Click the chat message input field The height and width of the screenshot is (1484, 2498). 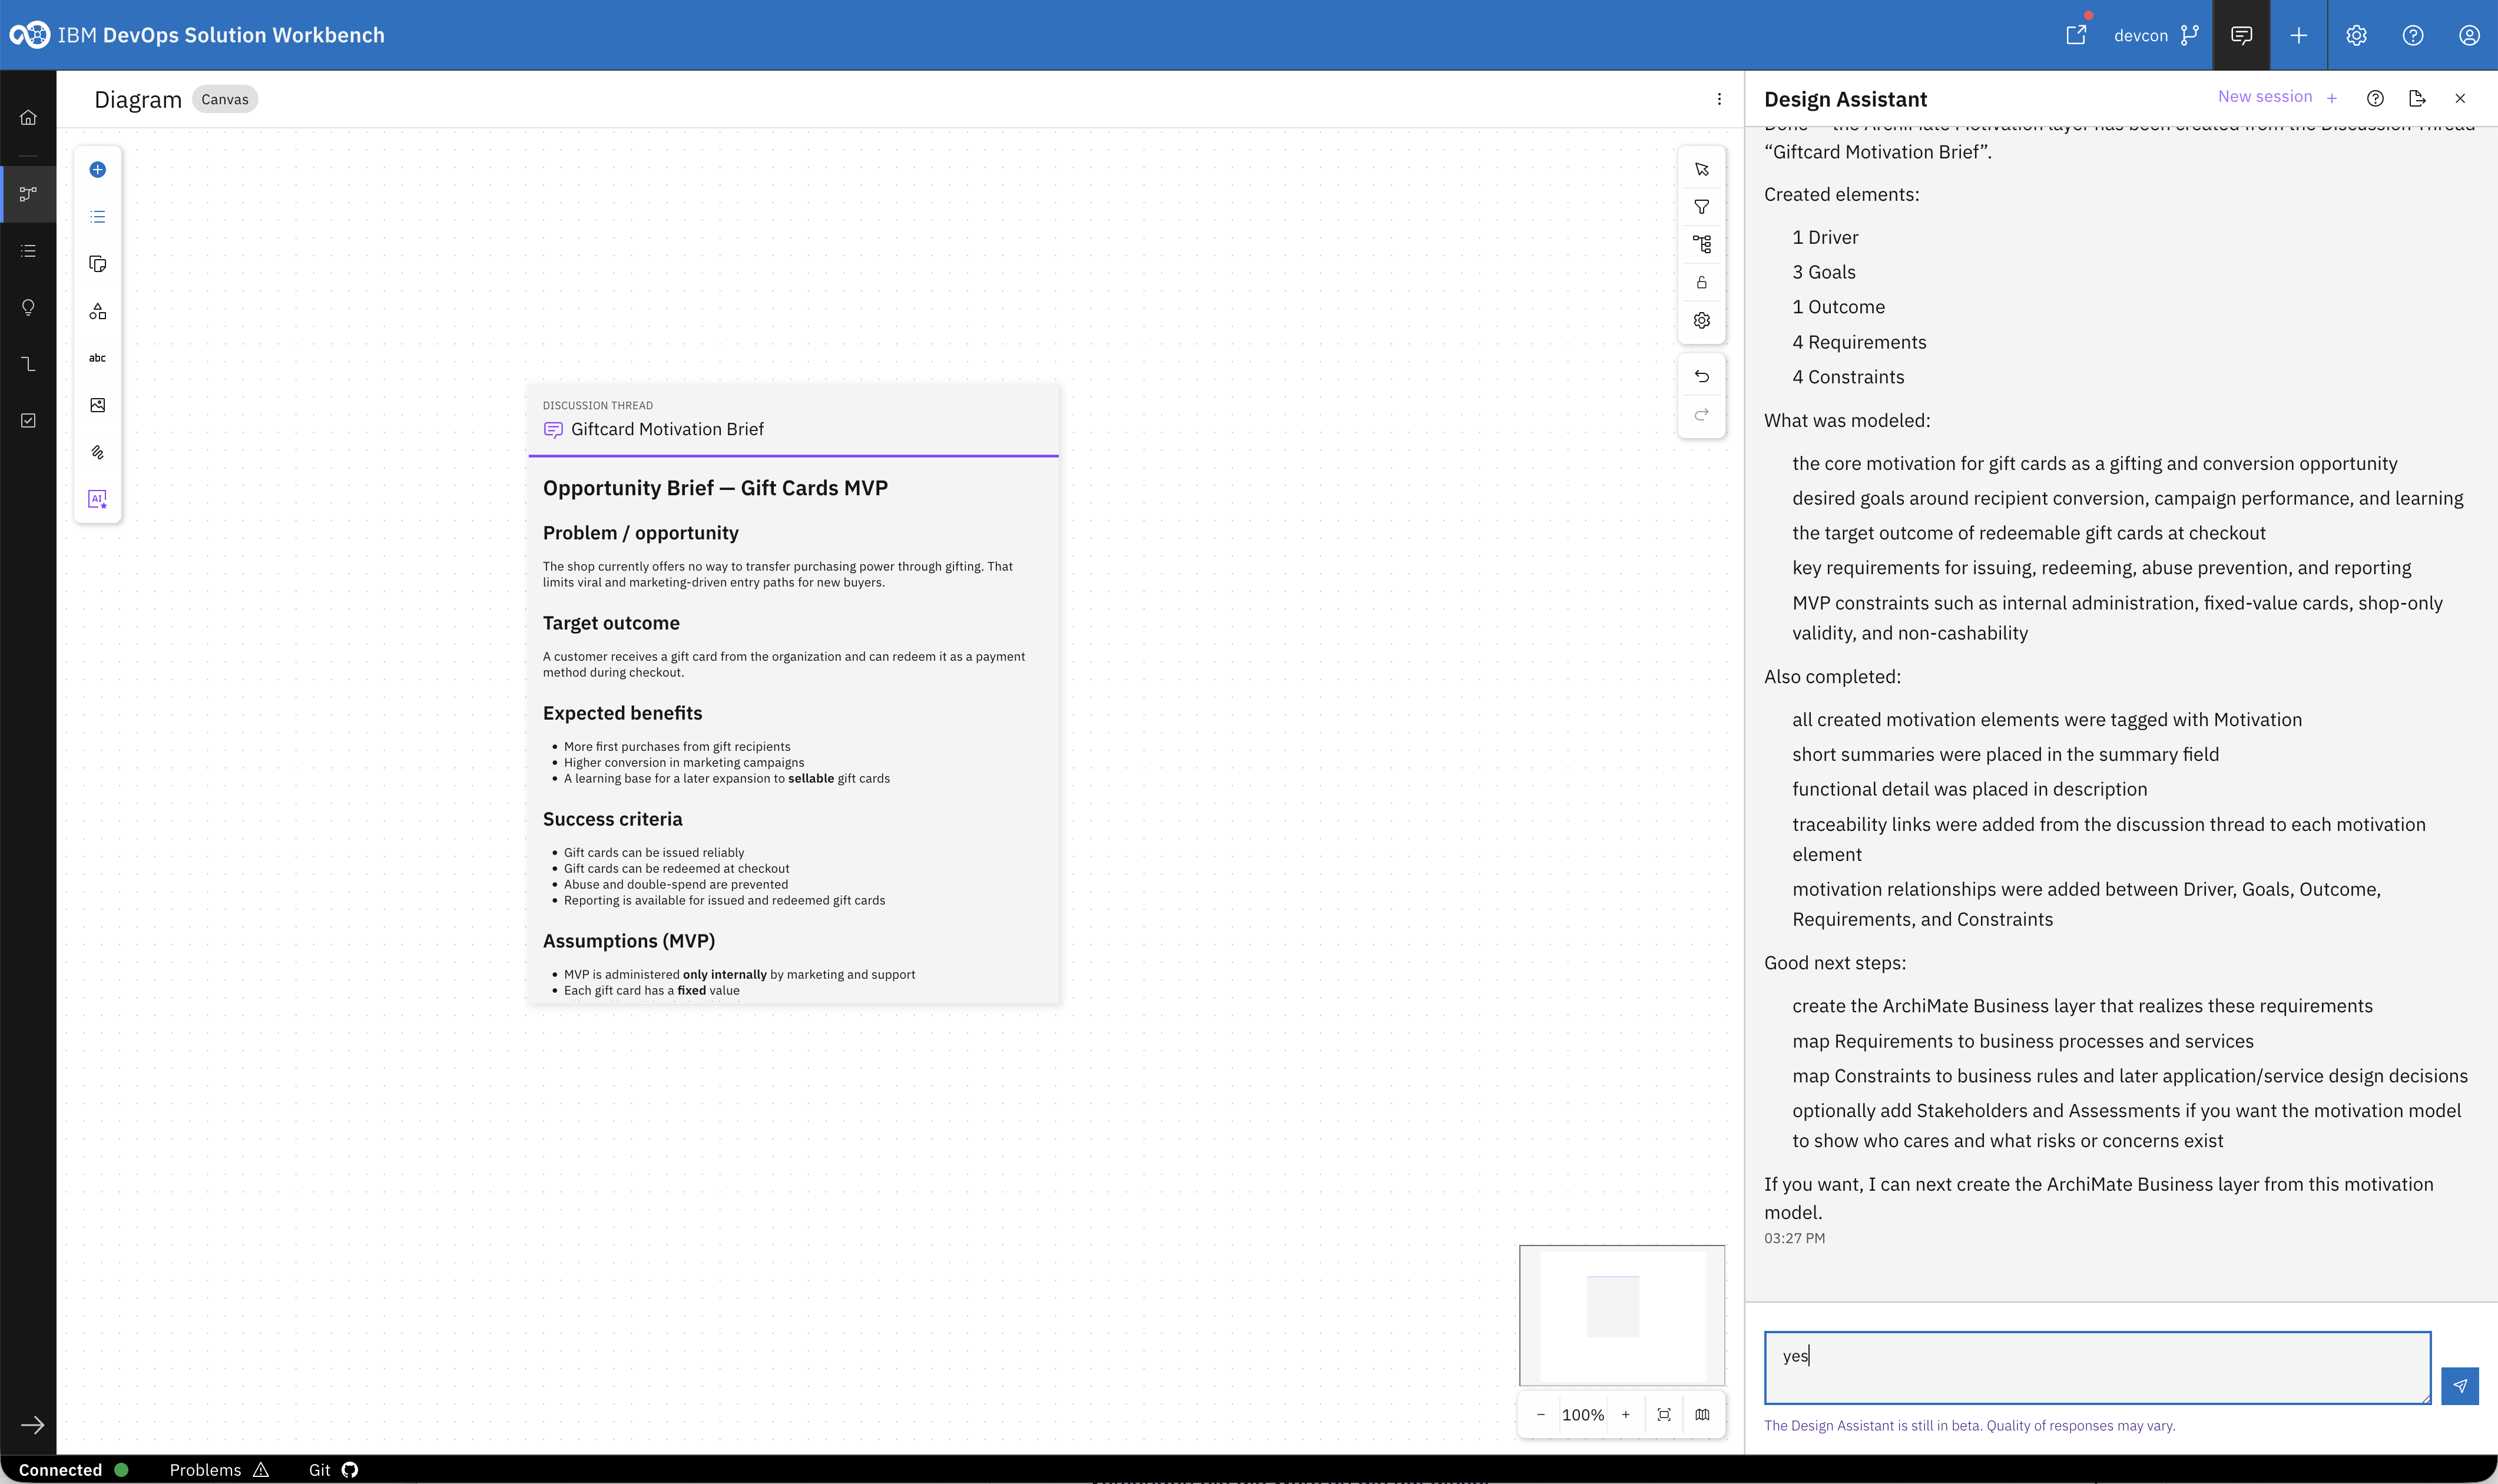[2097, 1367]
